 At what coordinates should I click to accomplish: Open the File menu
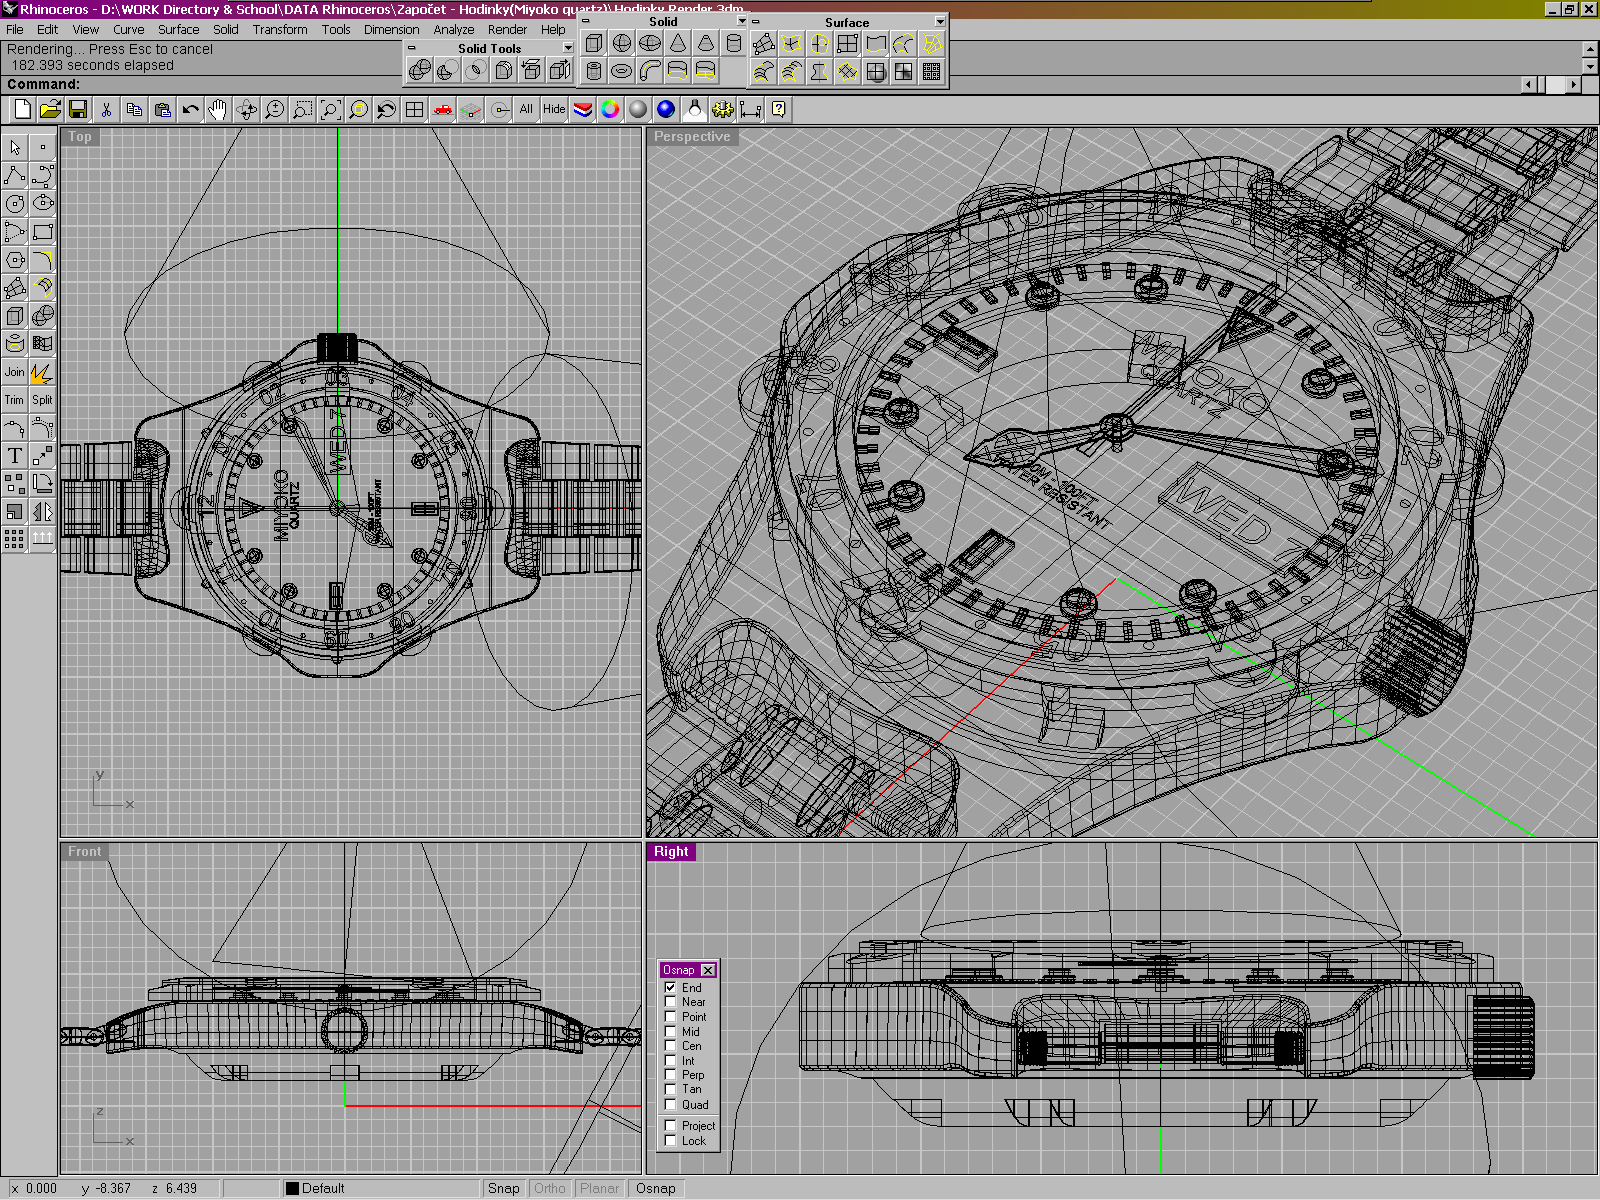pos(14,30)
